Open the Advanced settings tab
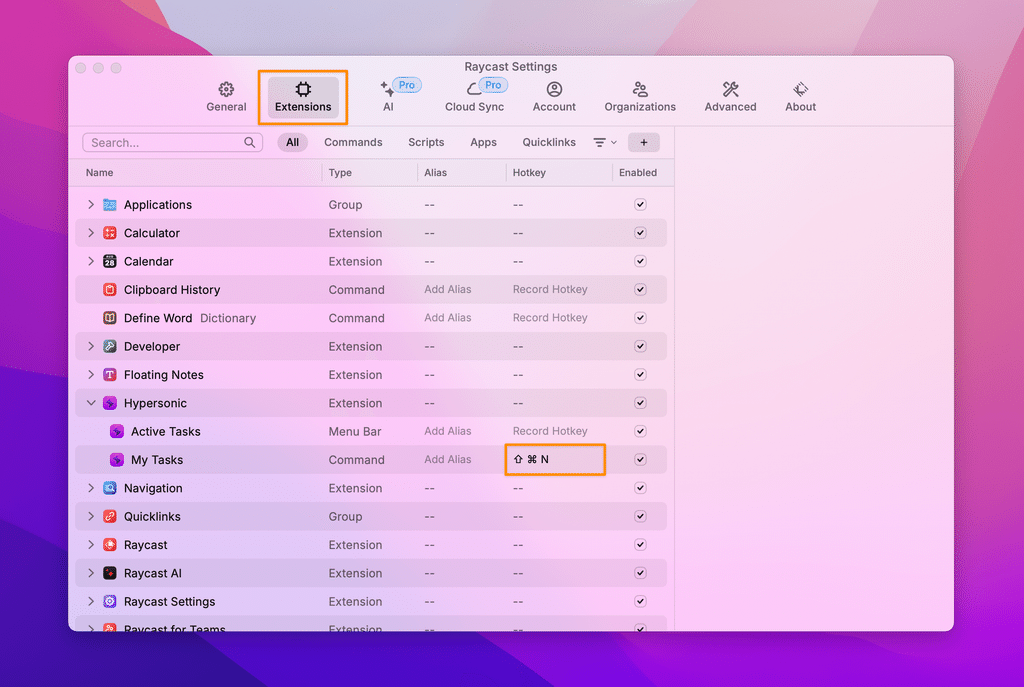Viewport: 1024px width, 687px height. click(x=730, y=97)
